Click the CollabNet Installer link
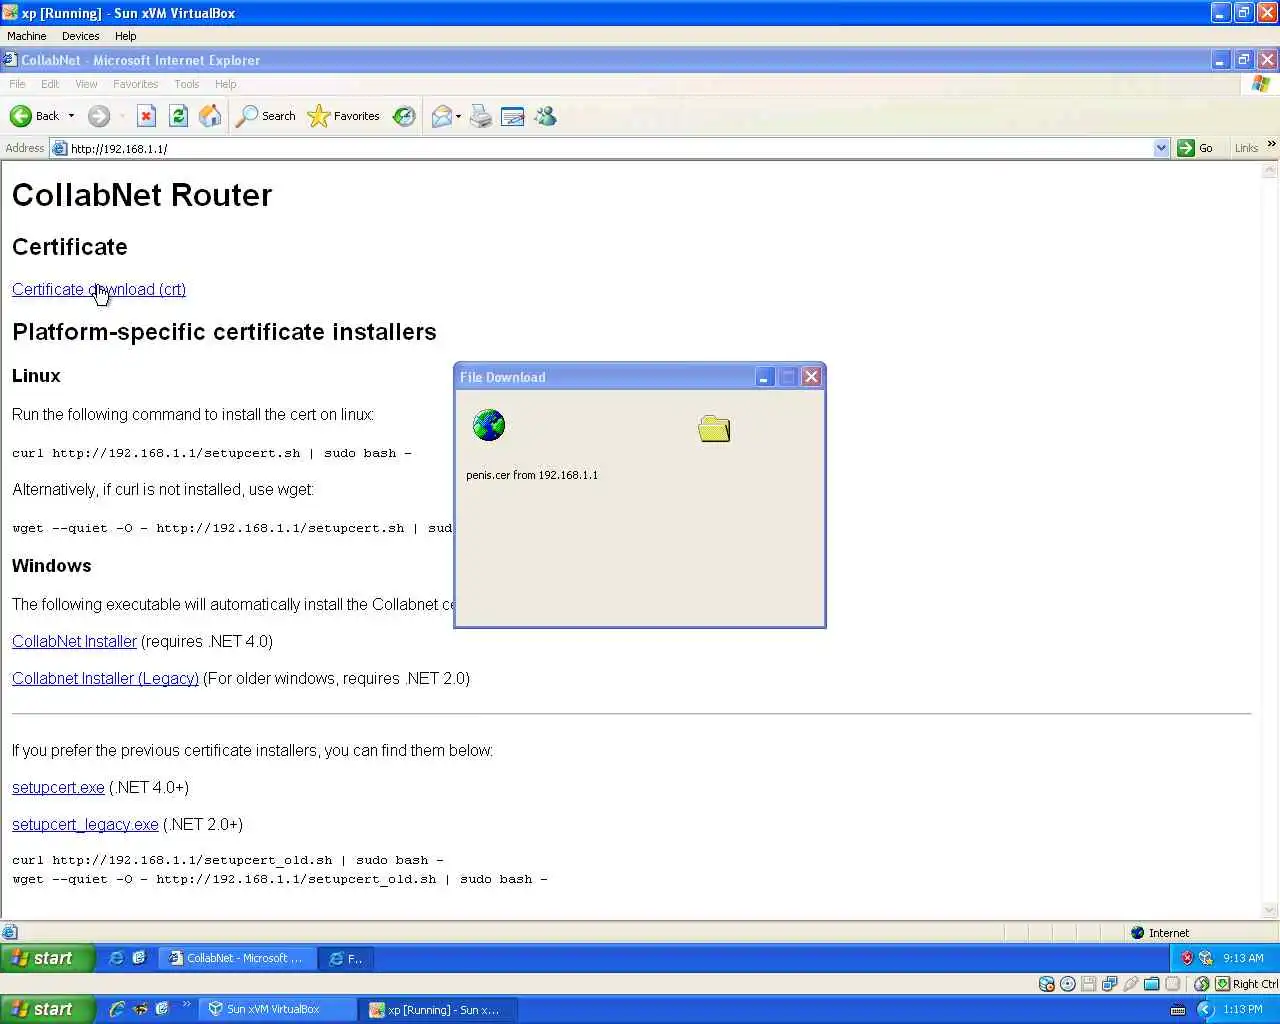This screenshot has height=1024, width=1280. pos(74,641)
